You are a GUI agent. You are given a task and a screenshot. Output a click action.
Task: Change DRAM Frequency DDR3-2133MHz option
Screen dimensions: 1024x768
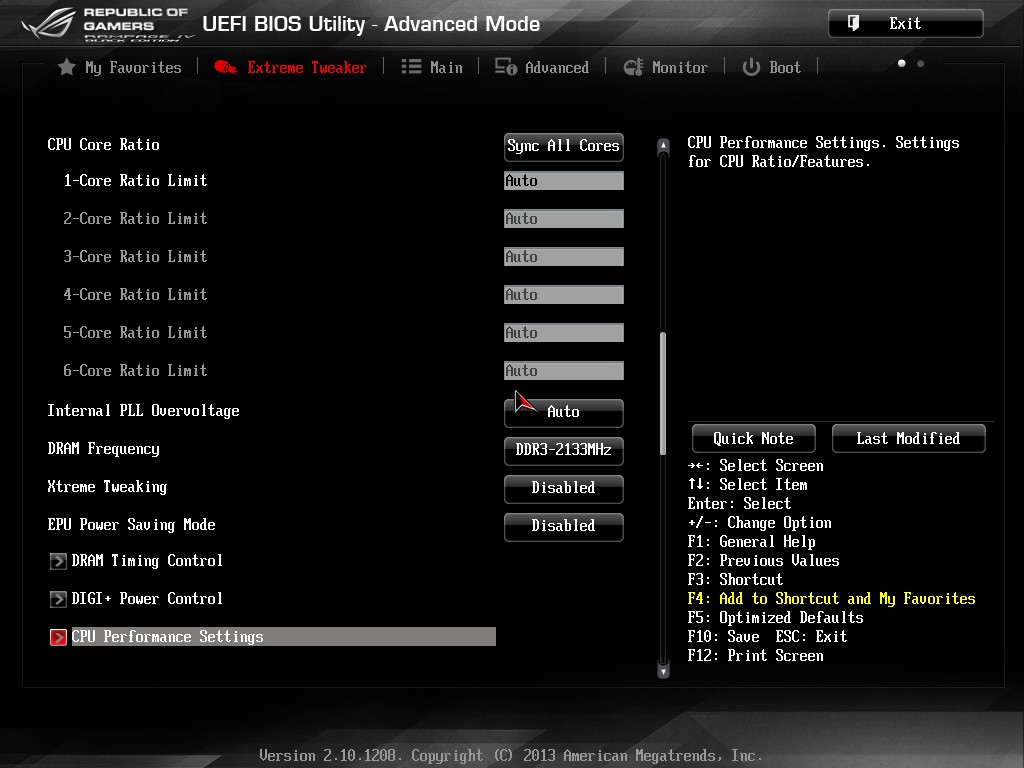564,450
